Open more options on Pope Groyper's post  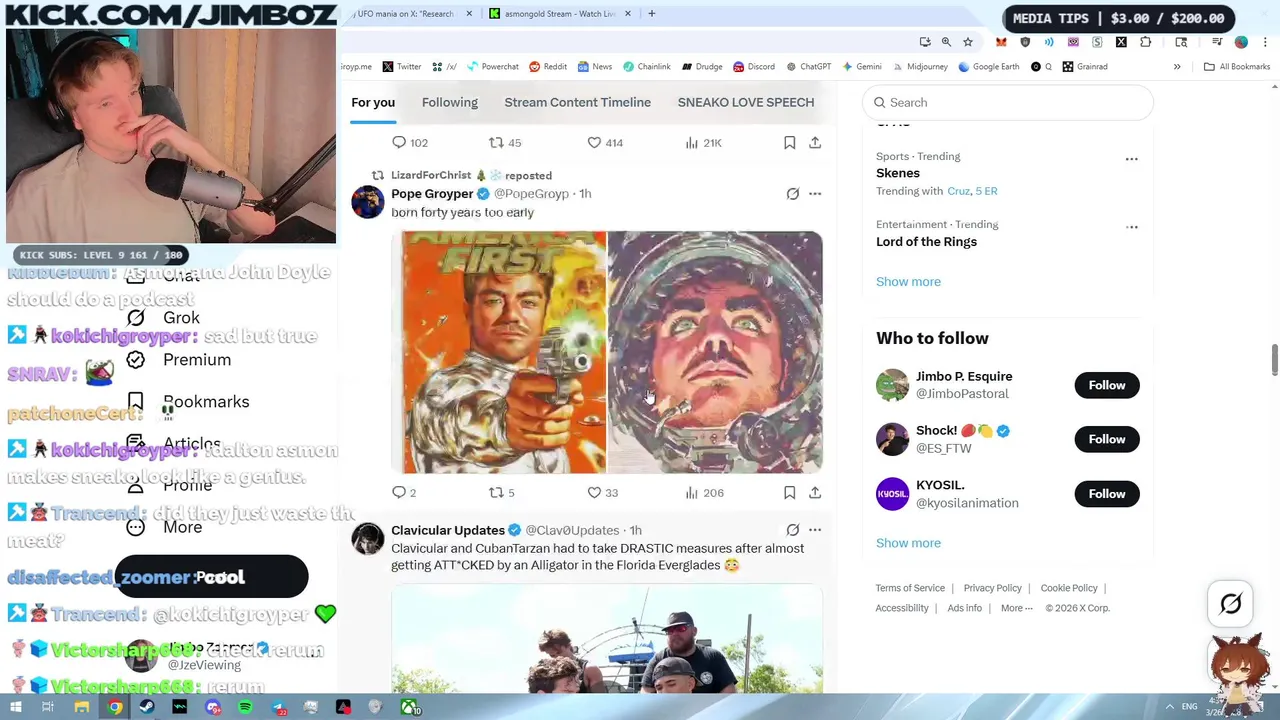(x=815, y=194)
